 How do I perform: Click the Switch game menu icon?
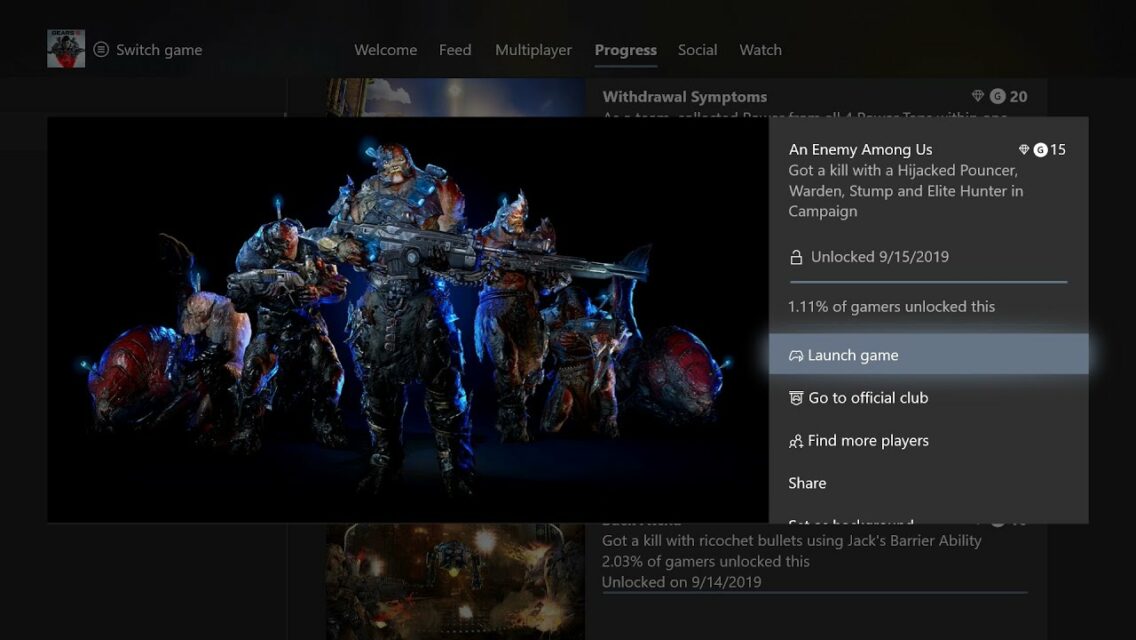point(101,49)
